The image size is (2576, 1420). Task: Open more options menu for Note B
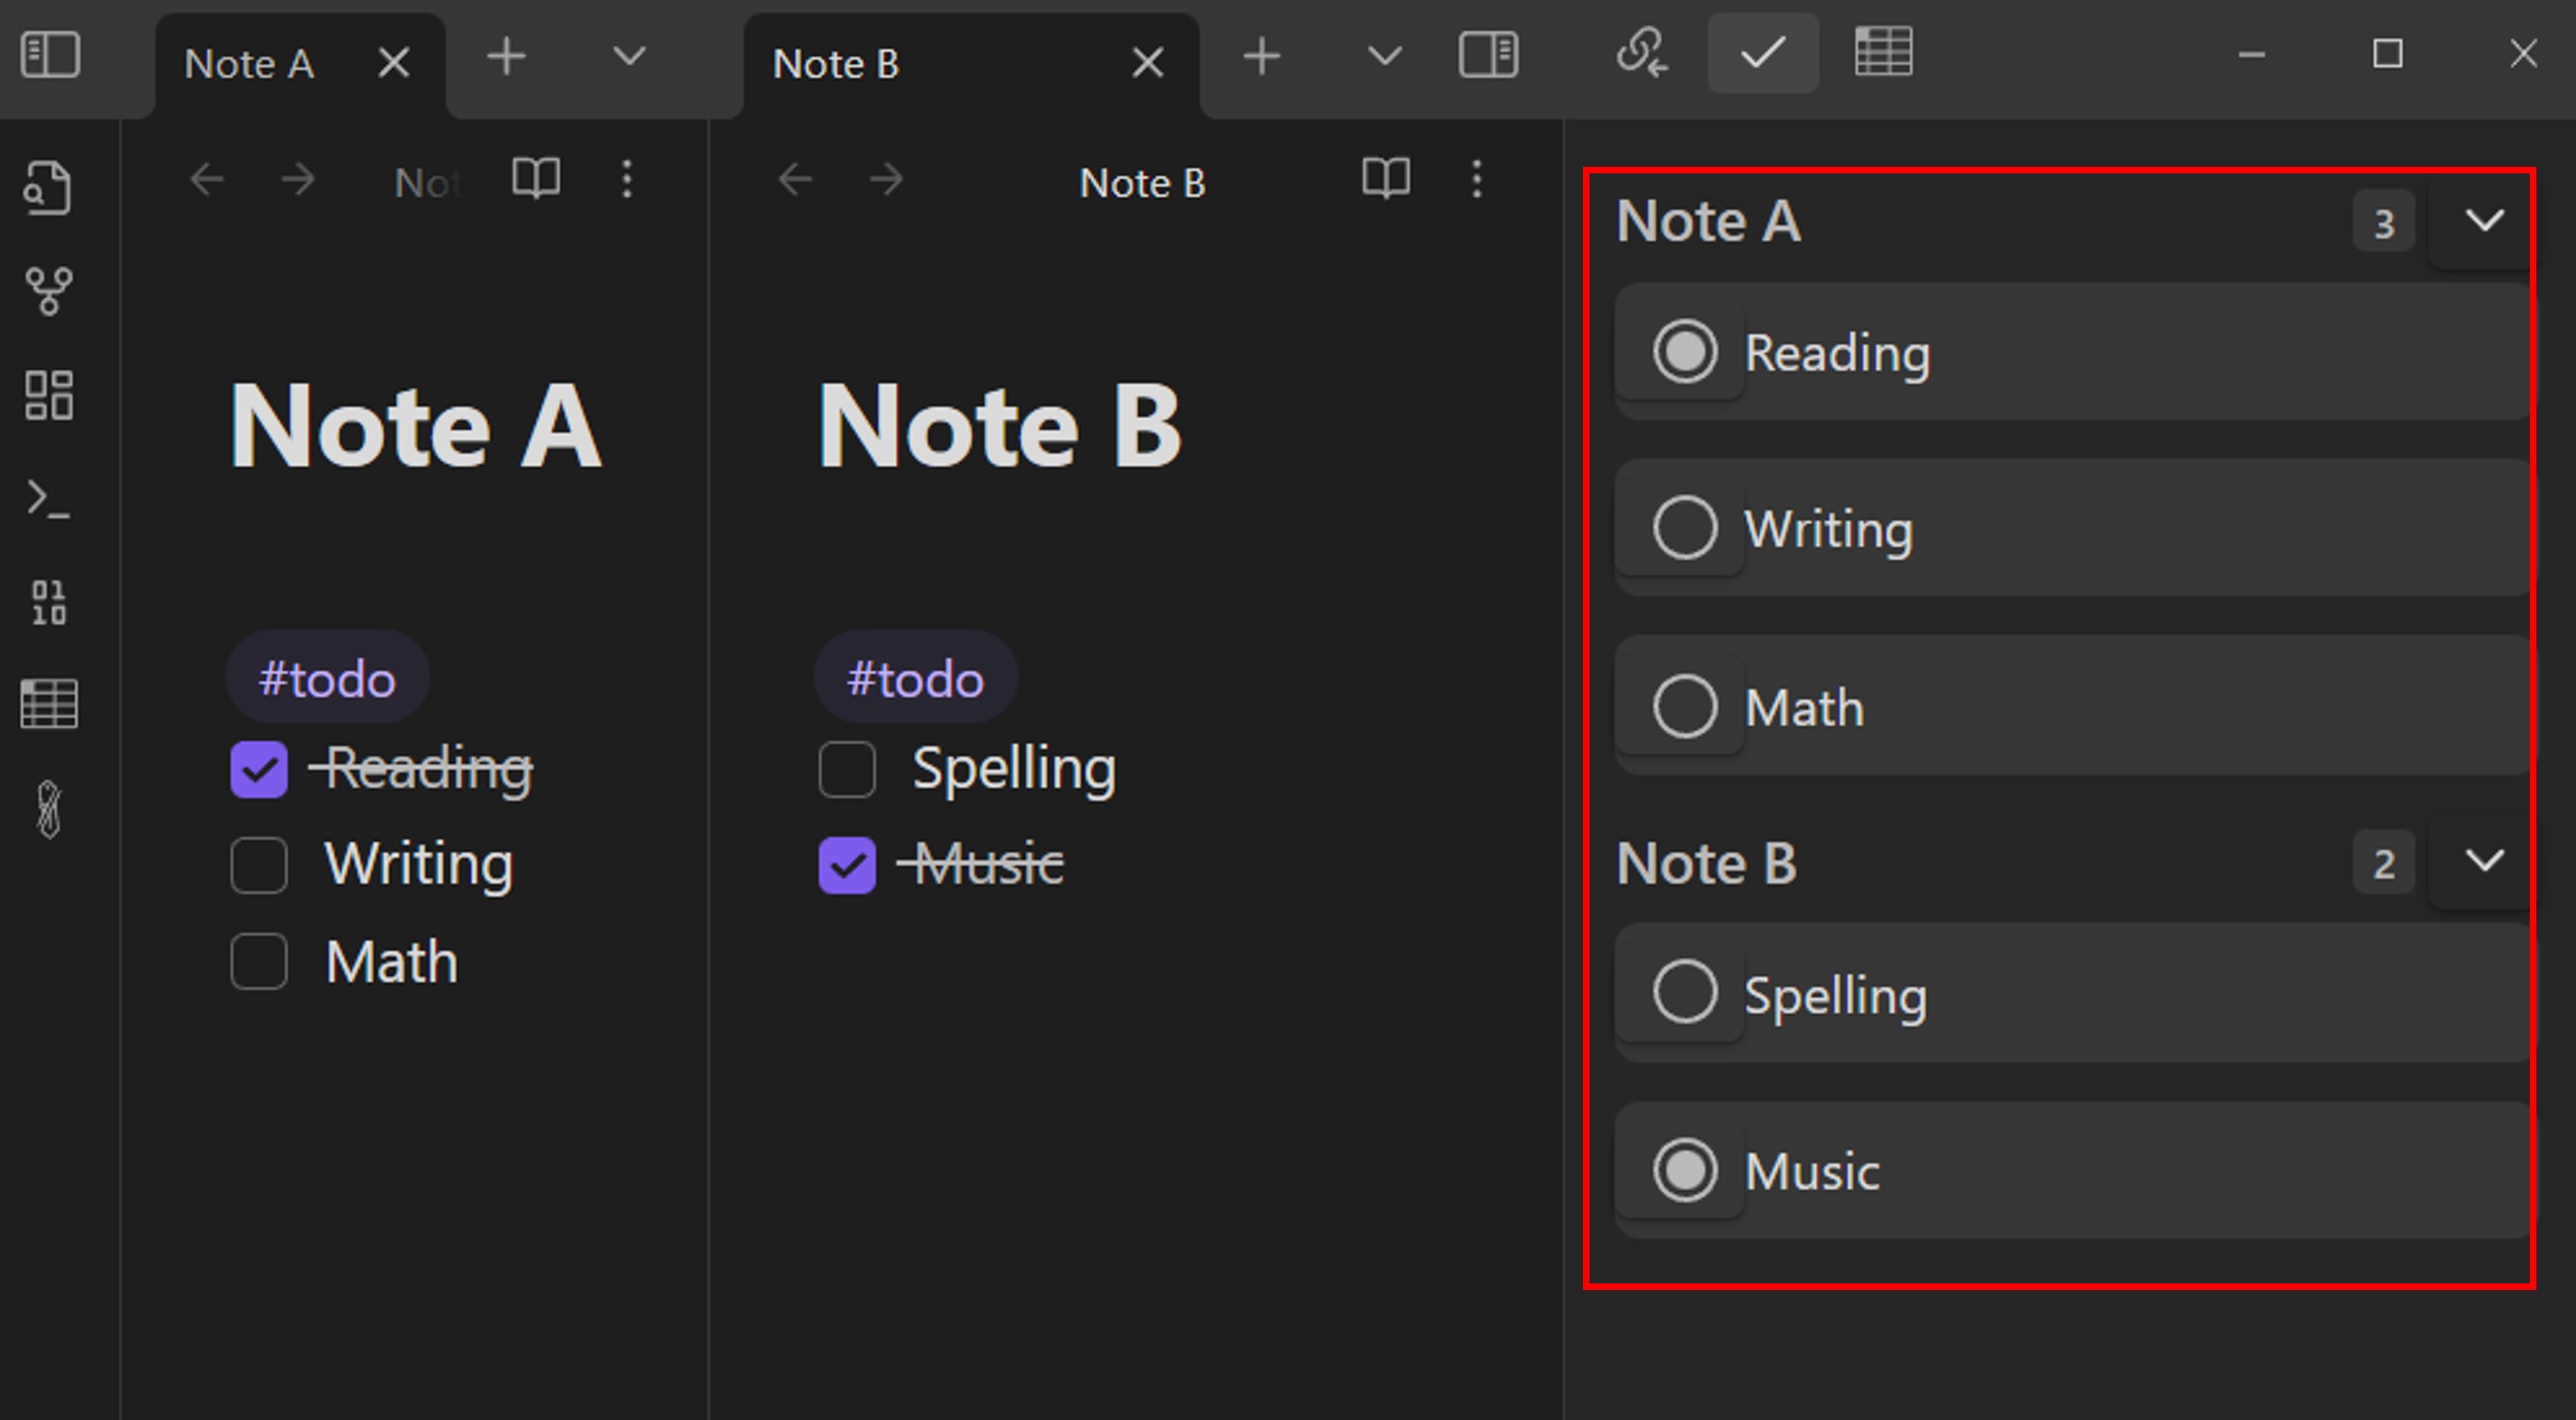[1477, 179]
